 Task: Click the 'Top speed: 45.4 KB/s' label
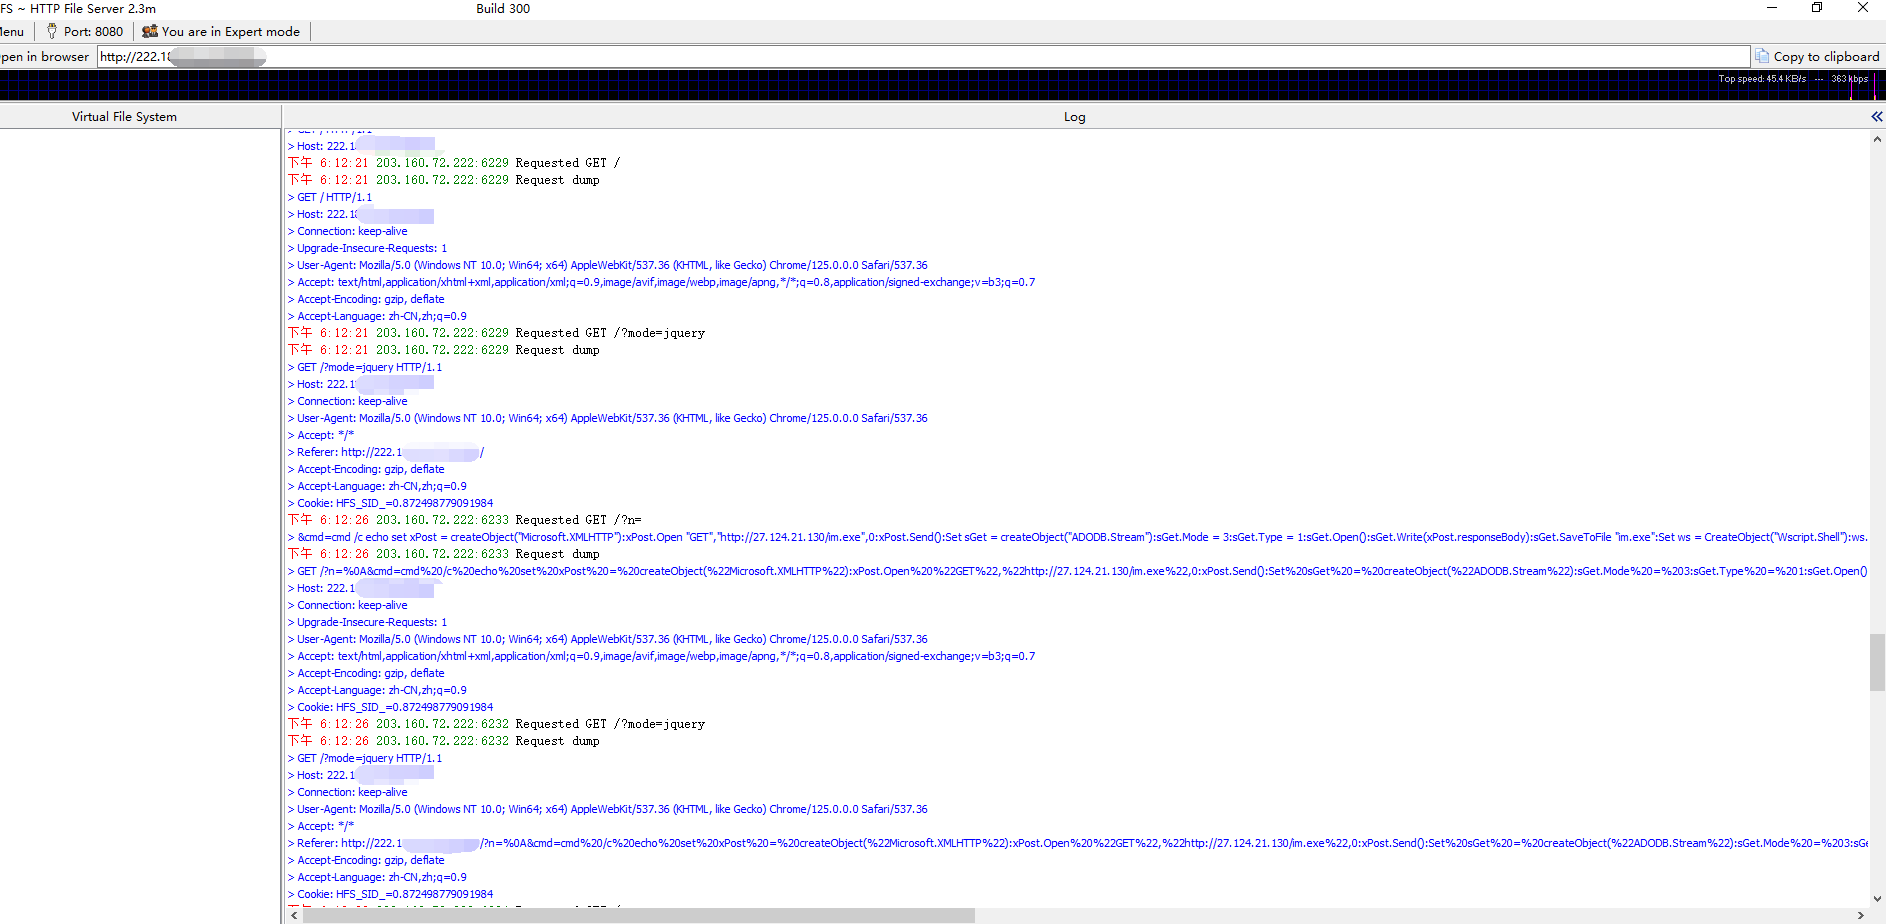point(1762,79)
